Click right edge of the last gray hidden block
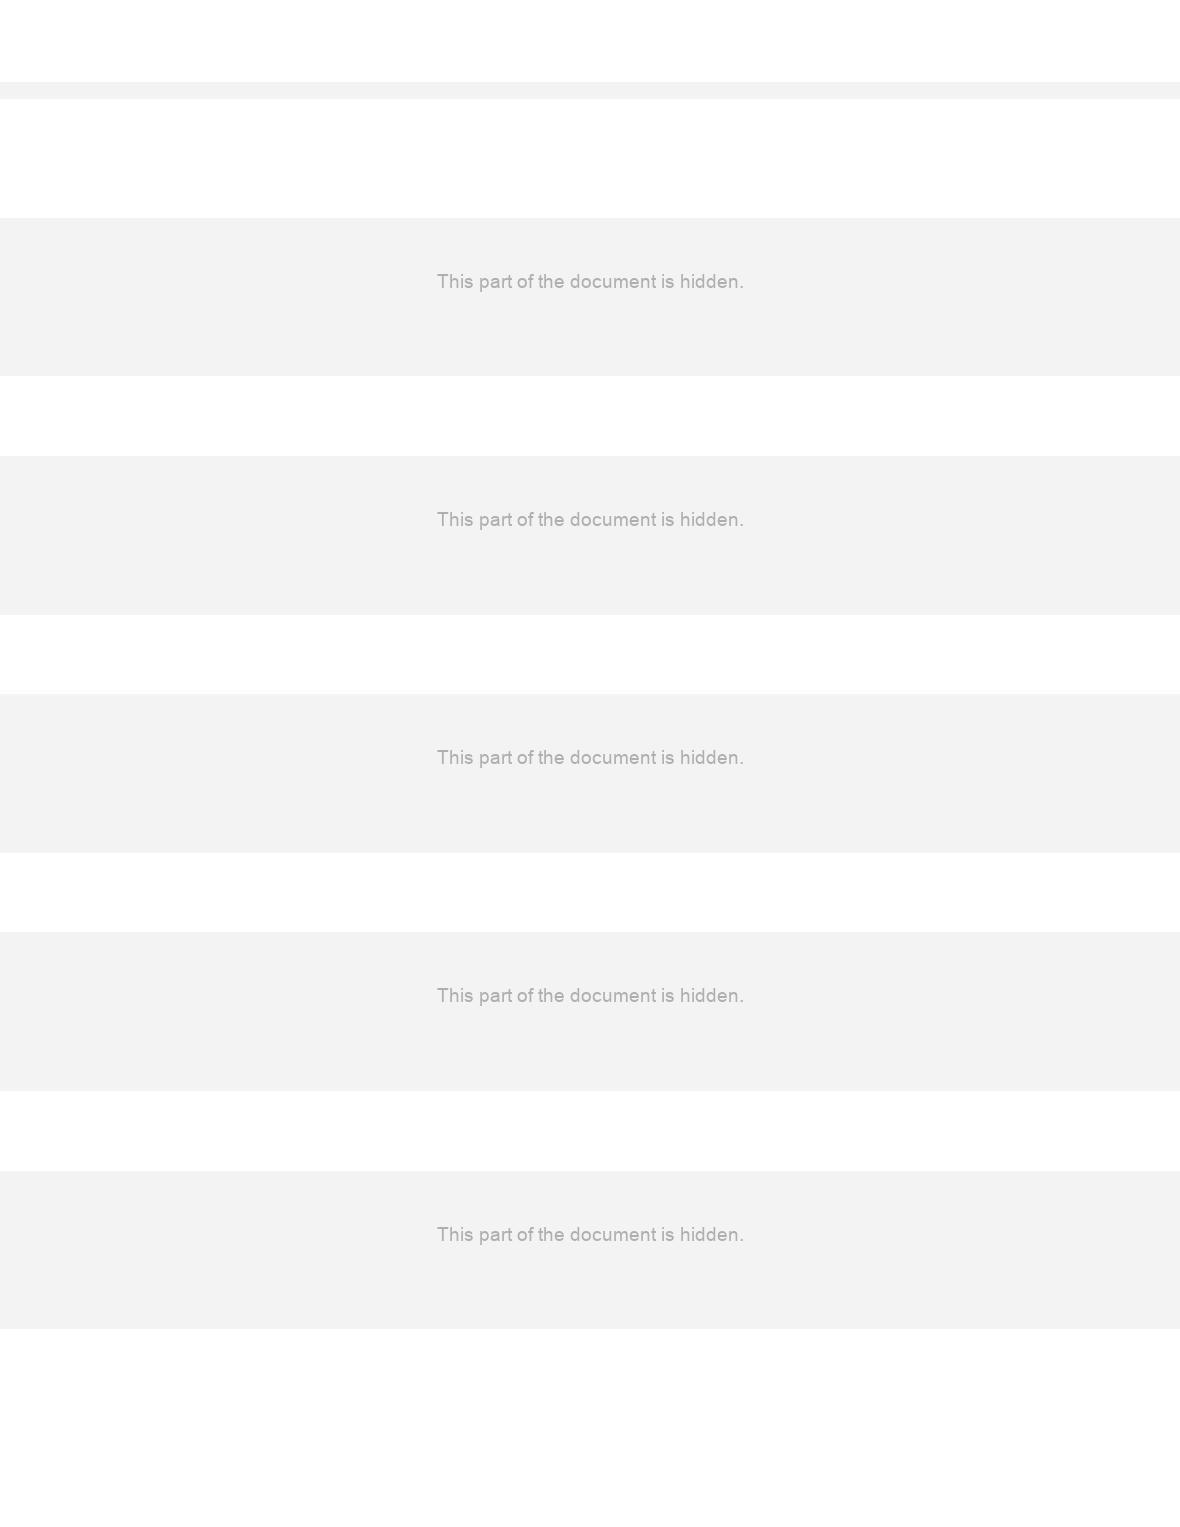1180x1527 pixels. coord(1175,1250)
